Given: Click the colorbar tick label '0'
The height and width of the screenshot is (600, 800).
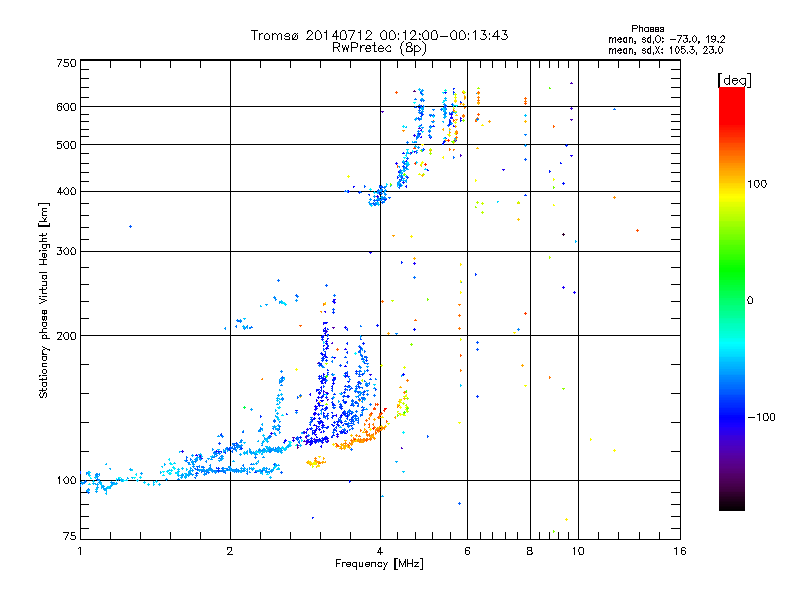Looking at the screenshot, I should pos(750,301).
